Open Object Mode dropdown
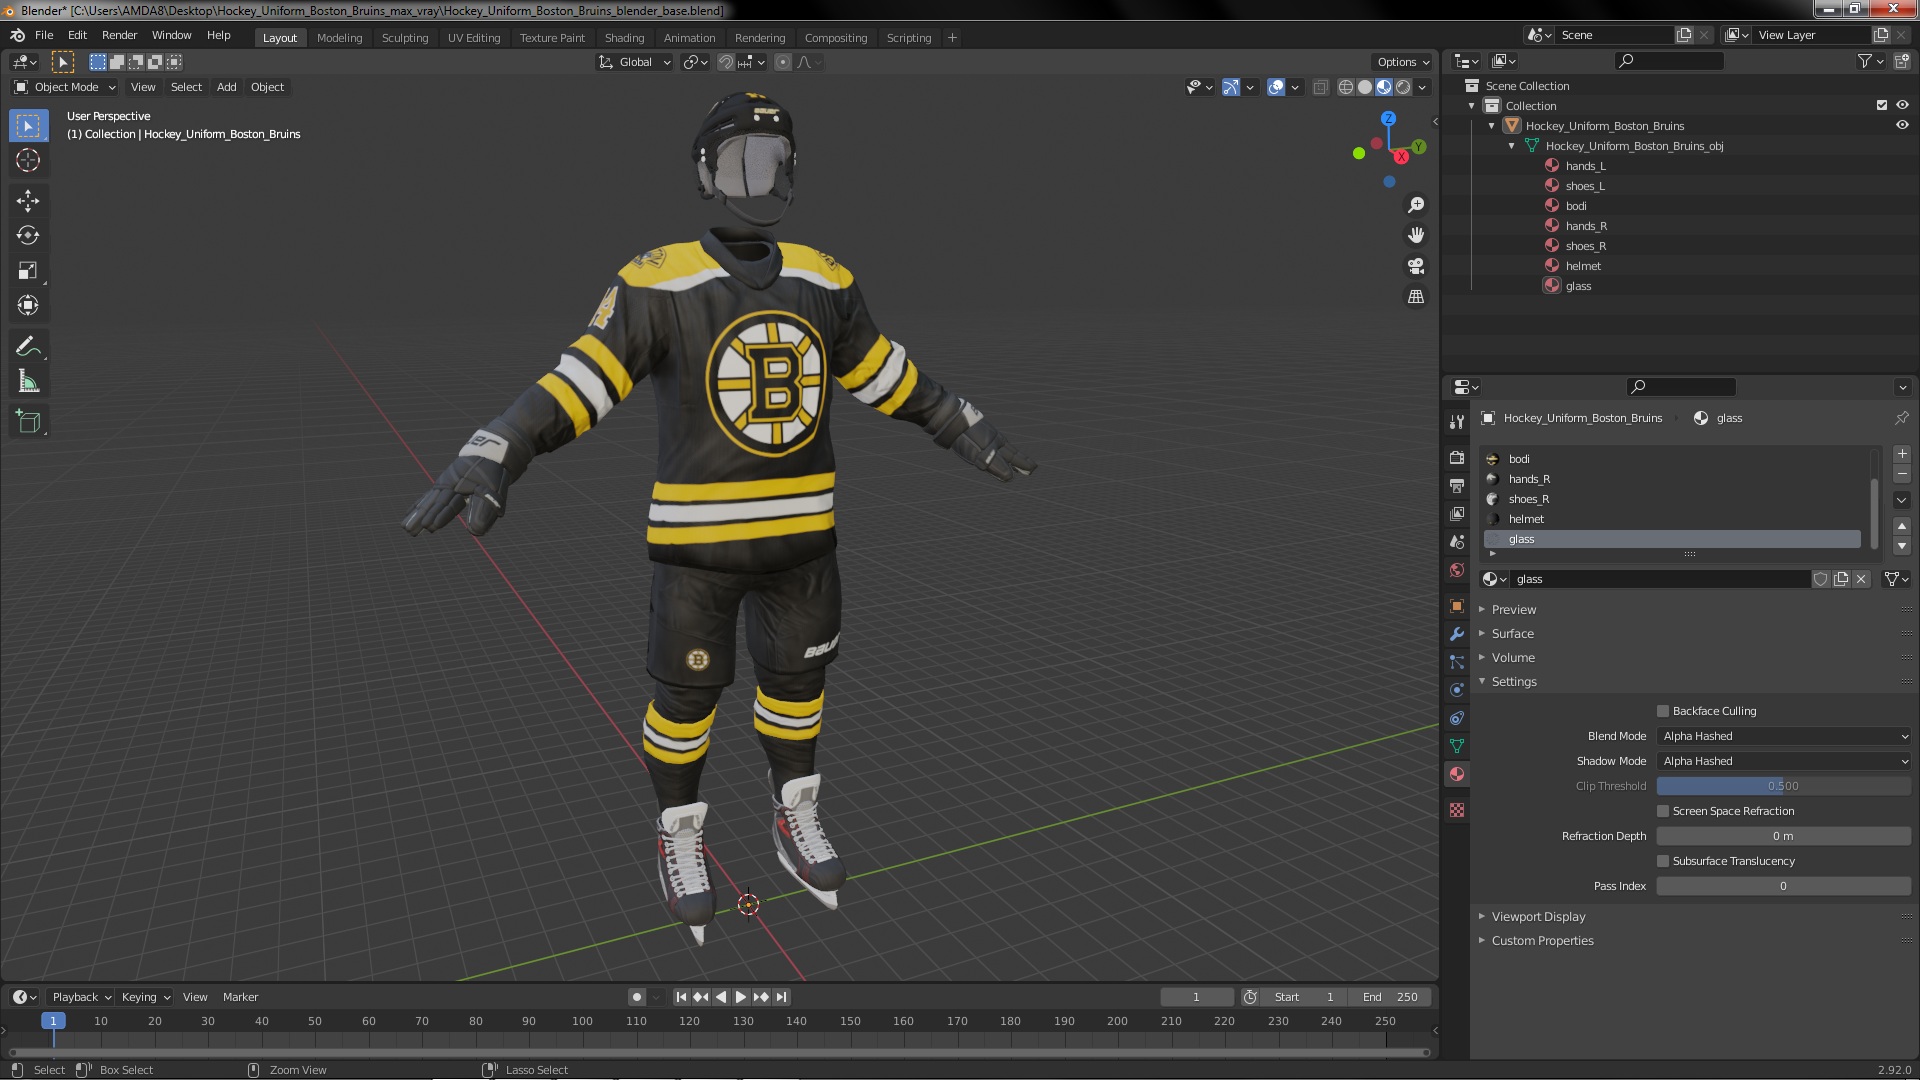Screen dimensions: 1920x1080 coord(64,87)
